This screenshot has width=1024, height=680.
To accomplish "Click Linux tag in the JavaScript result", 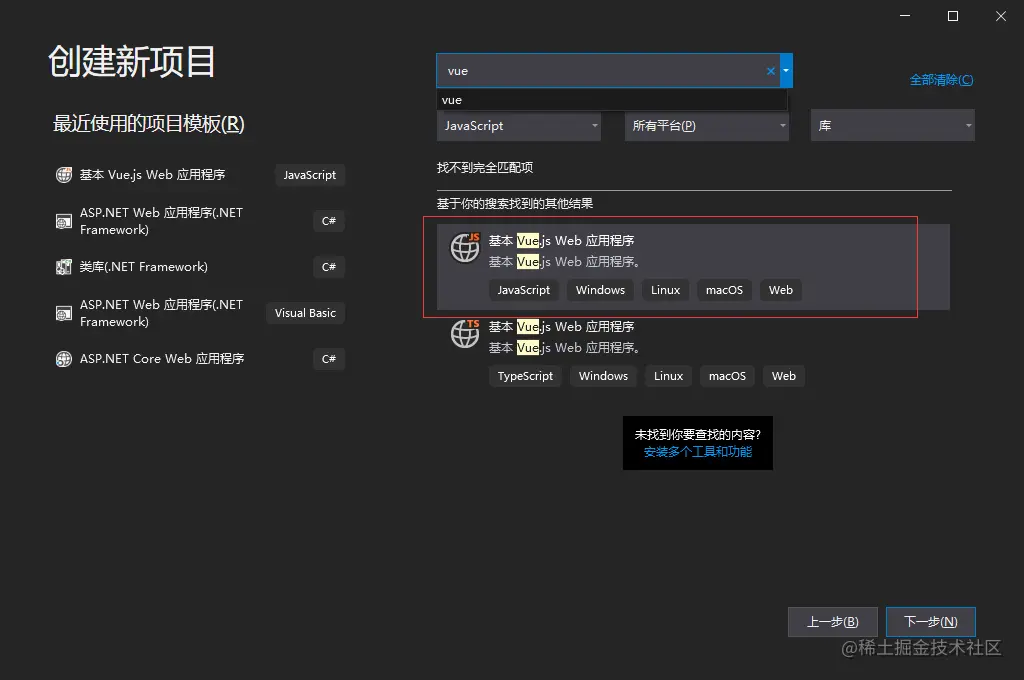I will 665,290.
